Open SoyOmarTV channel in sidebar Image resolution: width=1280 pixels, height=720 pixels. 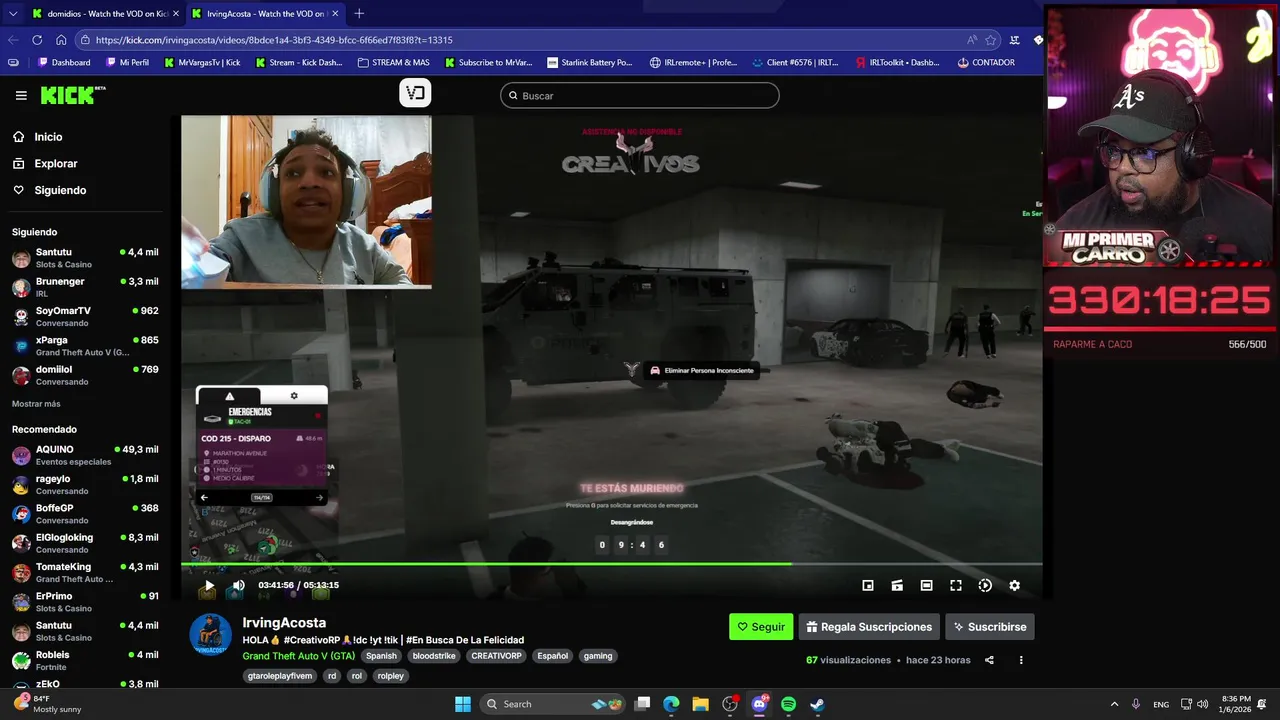click(85, 316)
